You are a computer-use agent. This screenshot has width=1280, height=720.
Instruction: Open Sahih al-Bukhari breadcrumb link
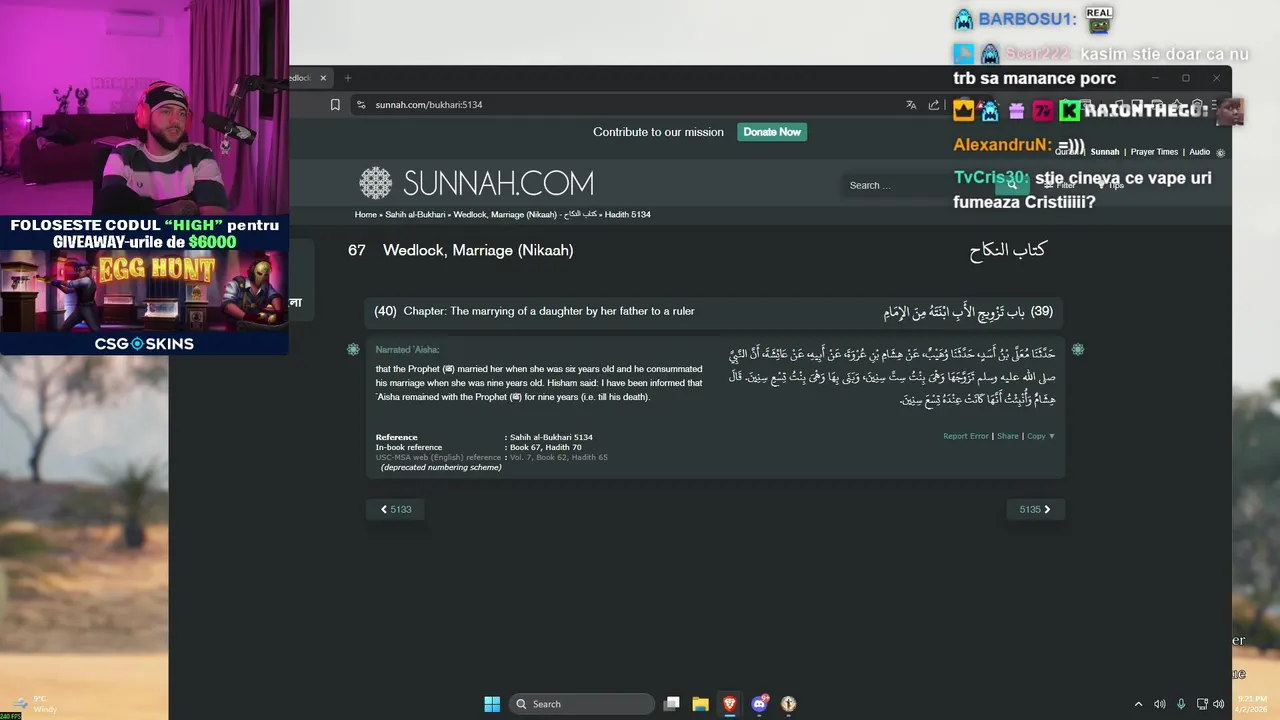pos(416,215)
